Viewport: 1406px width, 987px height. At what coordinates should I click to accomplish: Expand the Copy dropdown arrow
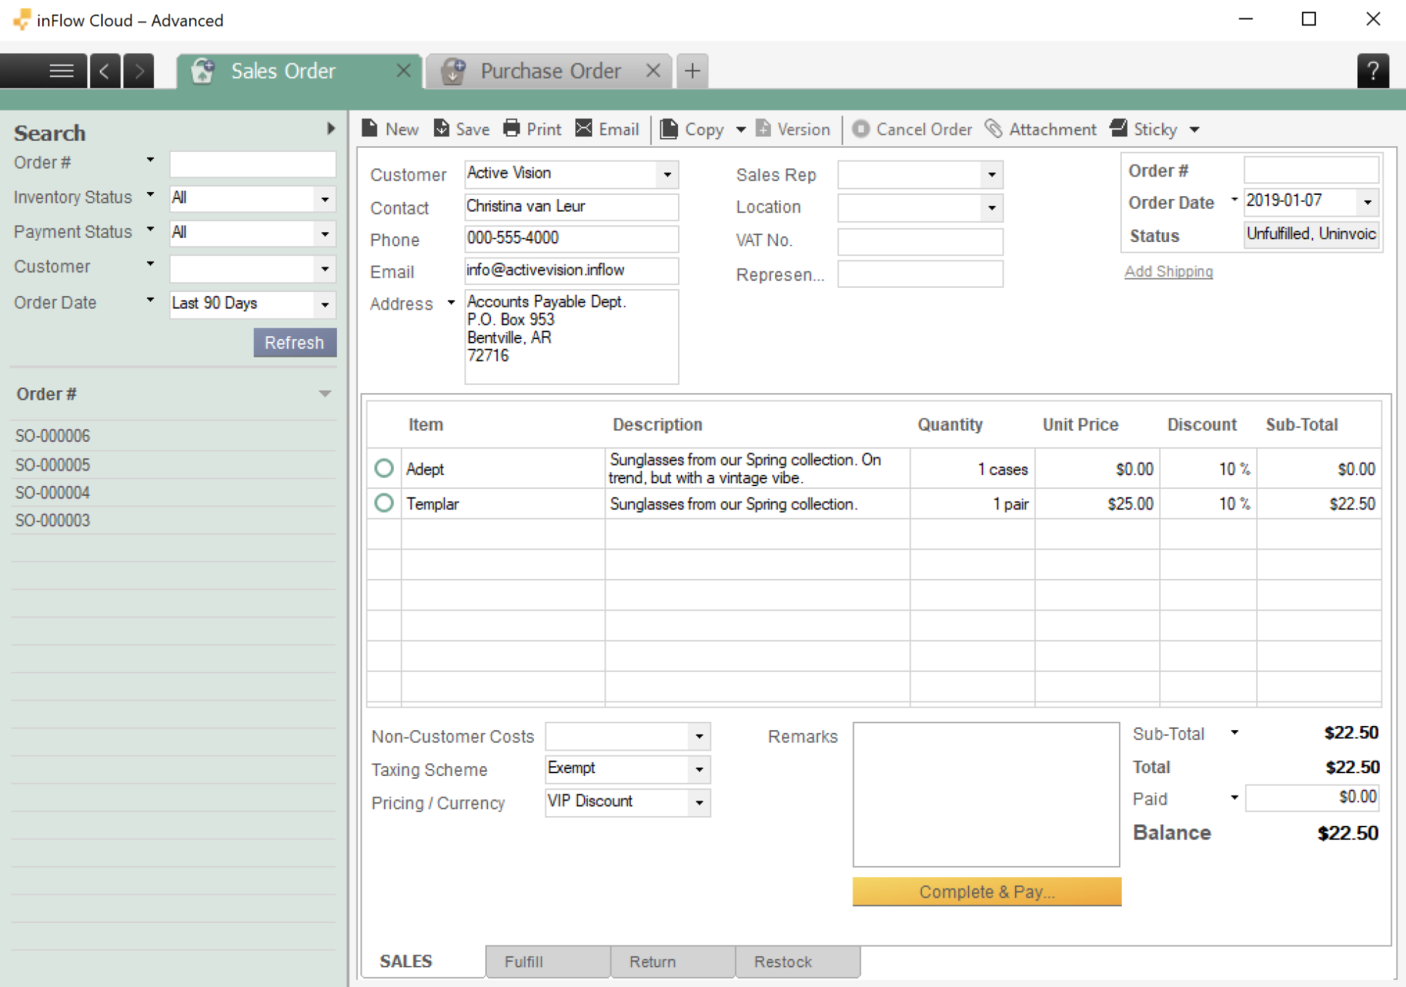(x=741, y=130)
